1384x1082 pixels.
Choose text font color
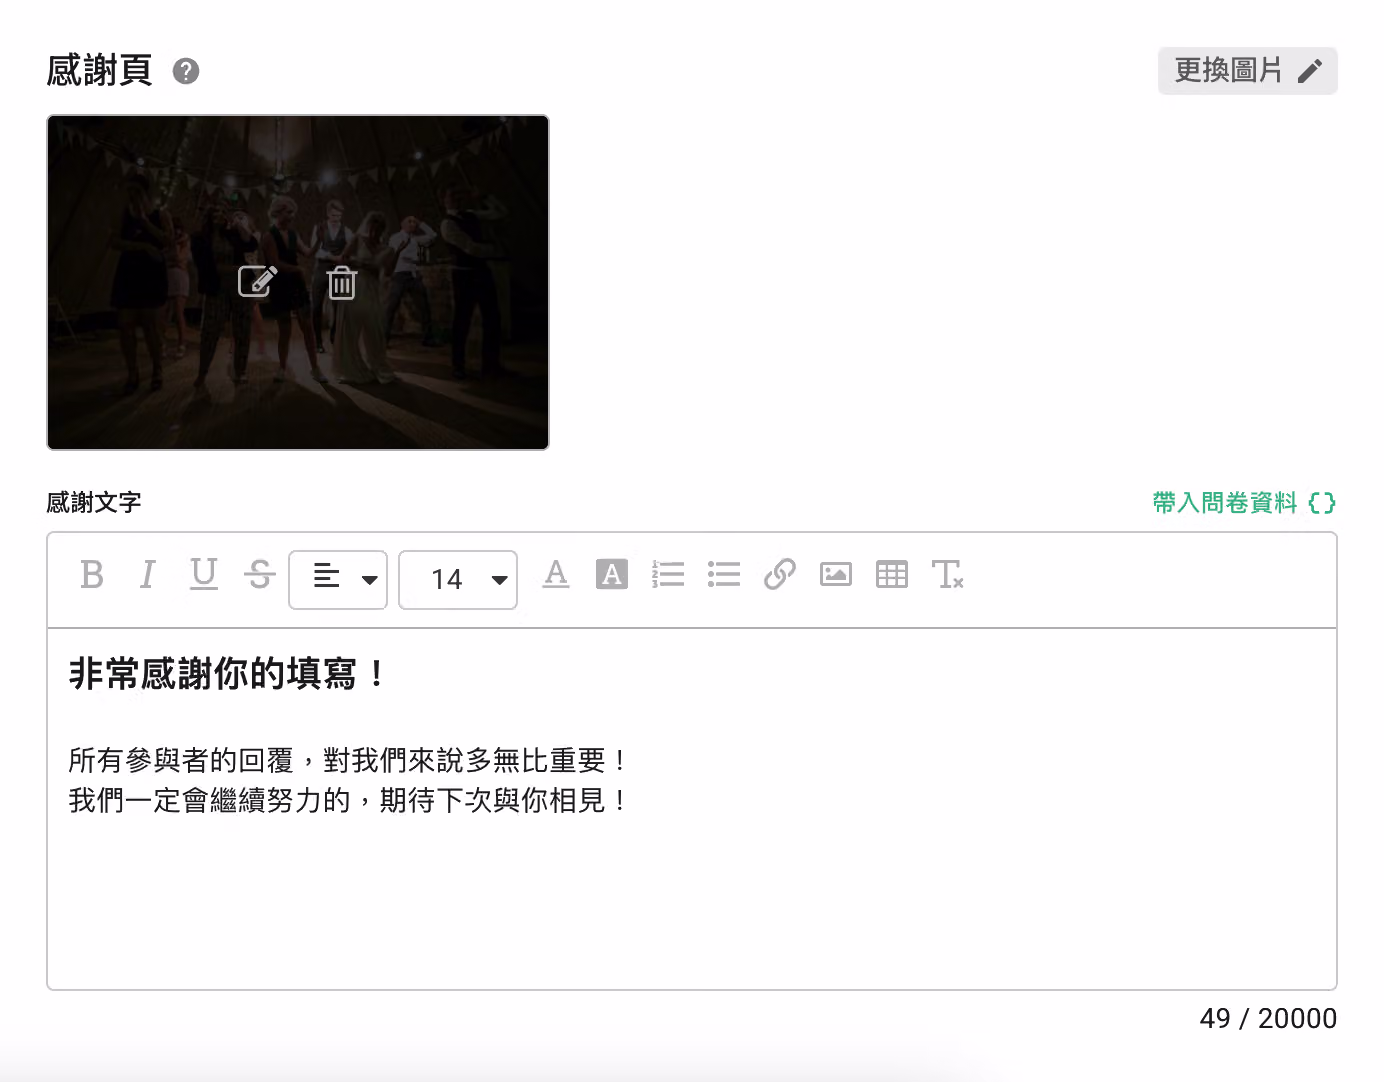pyautogui.click(x=556, y=575)
